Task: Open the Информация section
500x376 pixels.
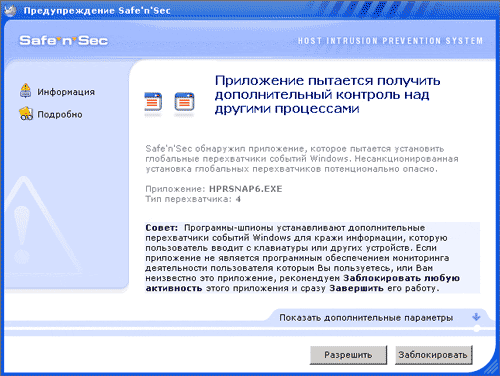Action: tap(66, 92)
